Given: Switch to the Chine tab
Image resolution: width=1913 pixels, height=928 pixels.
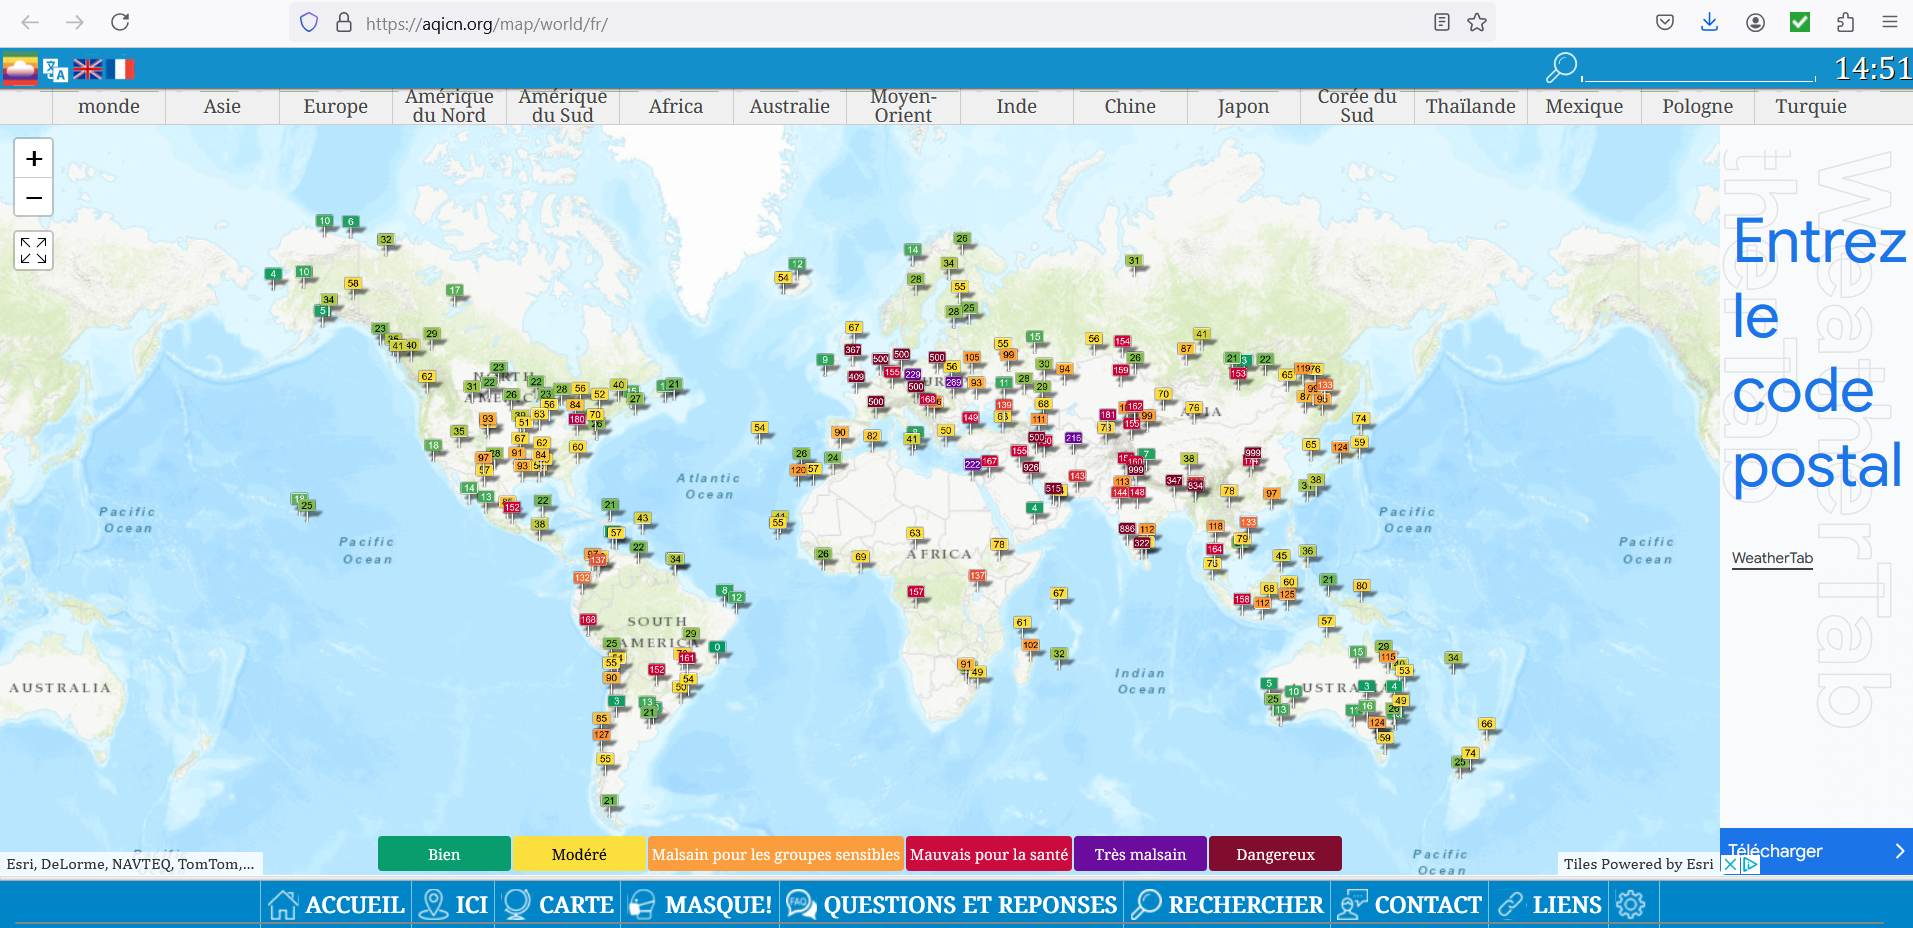Looking at the screenshot, I should point(1129,106).
